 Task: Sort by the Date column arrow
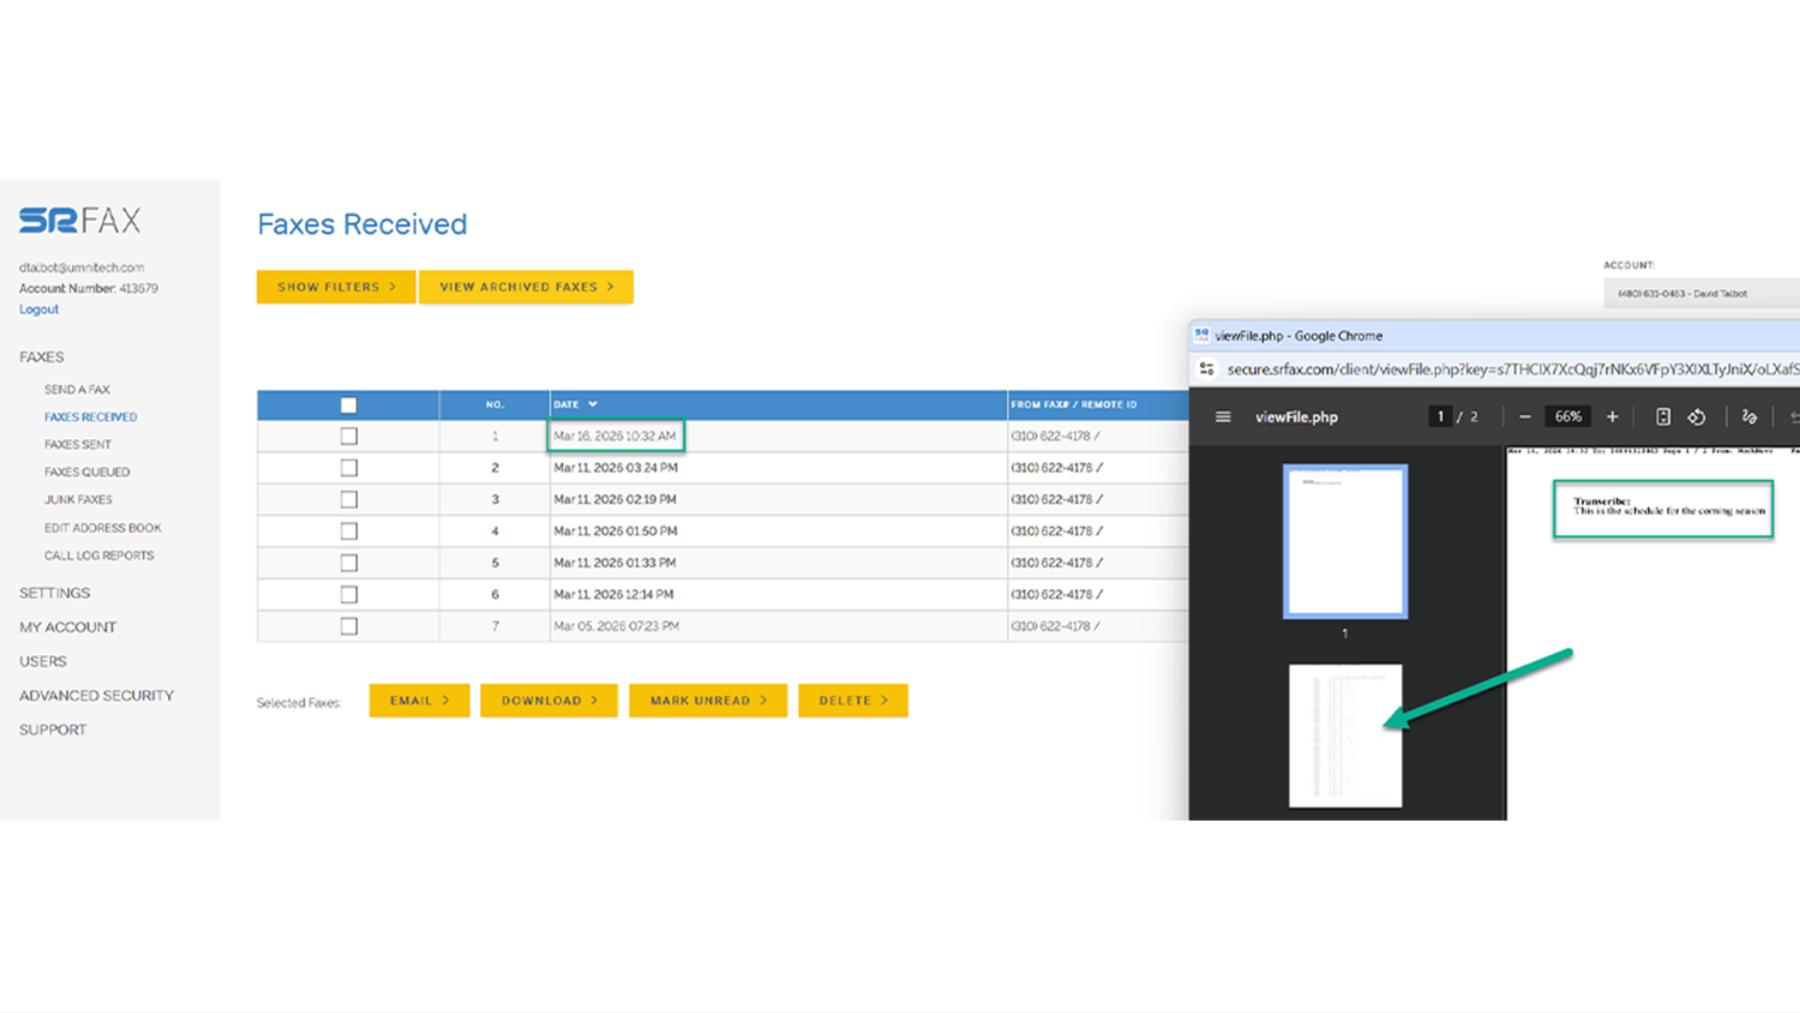pos(593,405)
